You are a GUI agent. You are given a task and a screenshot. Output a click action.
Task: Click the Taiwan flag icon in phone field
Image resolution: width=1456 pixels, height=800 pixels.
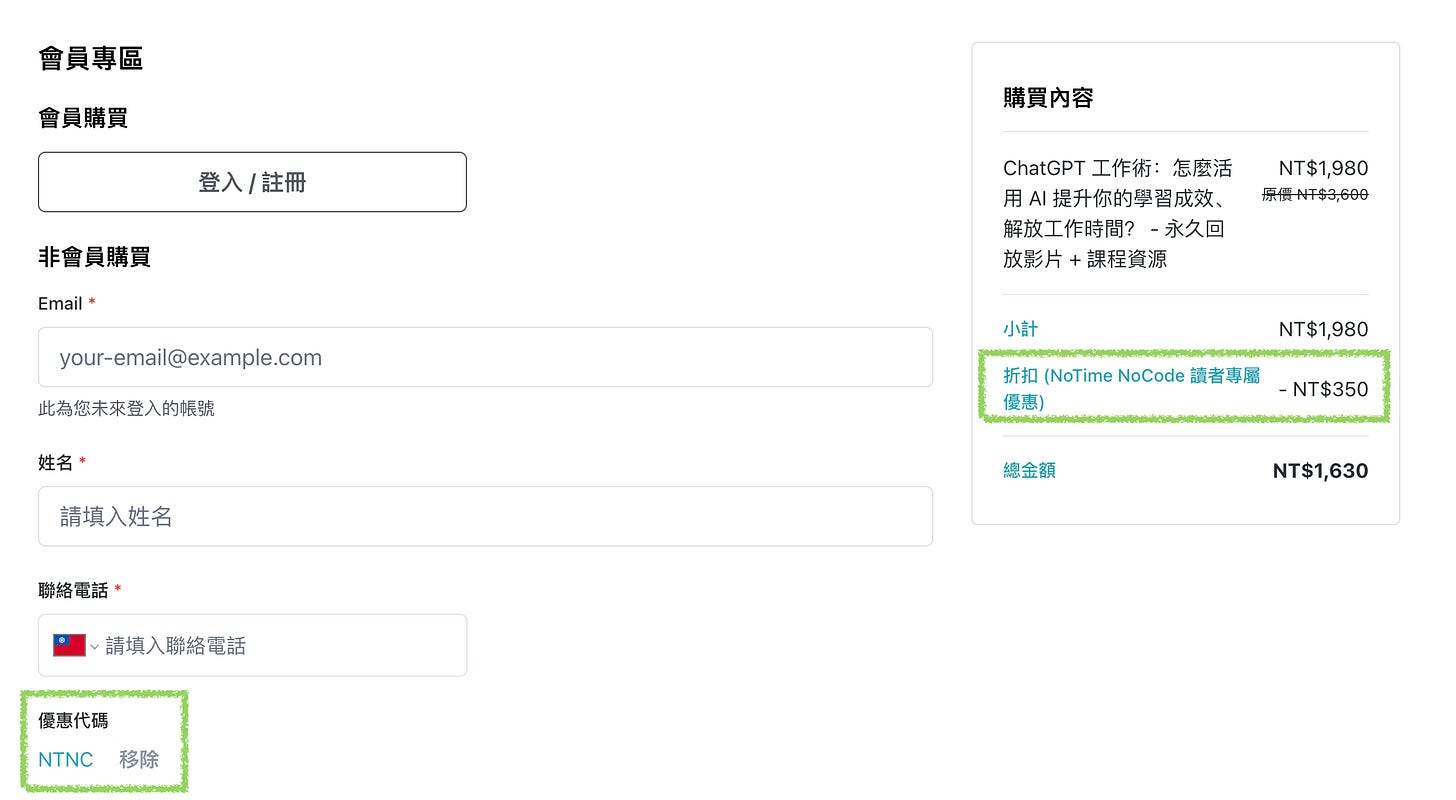point(68,645)
